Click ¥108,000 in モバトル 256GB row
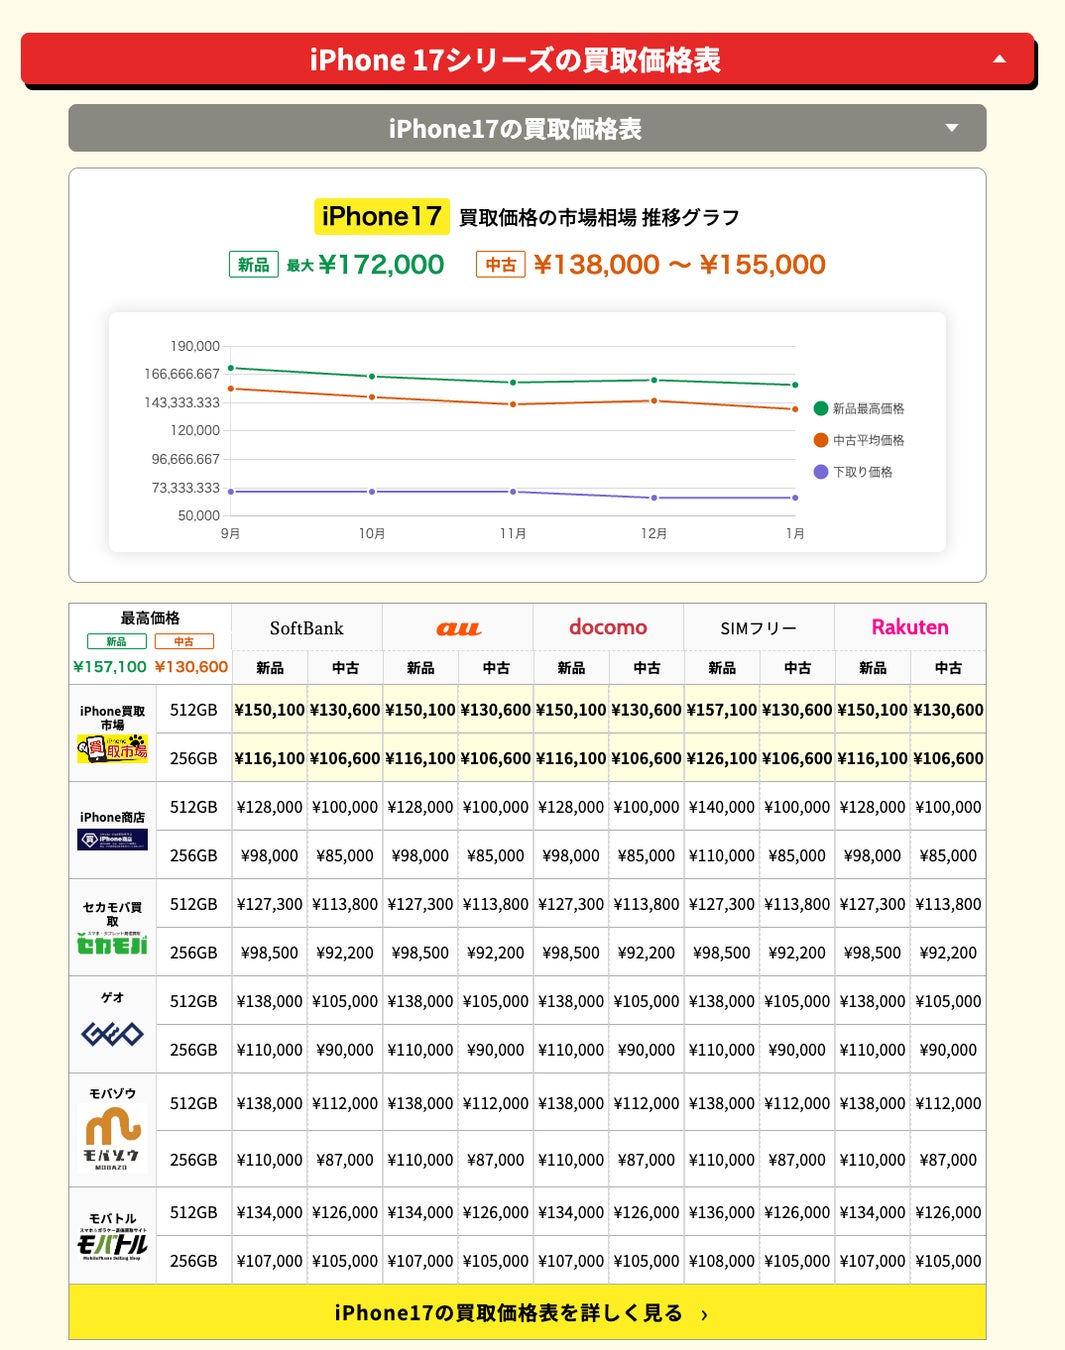Image resolution: width=1065 pixels, height=1350 pixels. [722, 1261]
